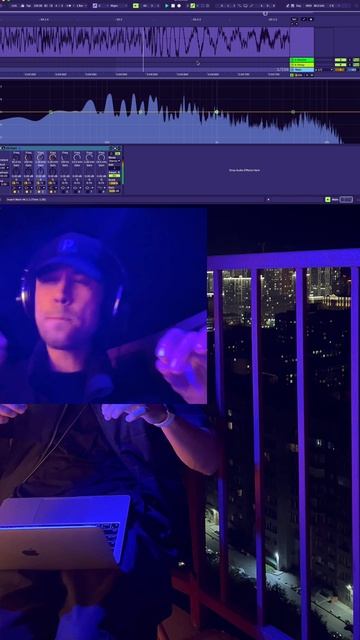Select the right EQ node on the spectrum display
The height and width of the screenshot is (640, 360).
pyautogui.click(x=293, y=112)
